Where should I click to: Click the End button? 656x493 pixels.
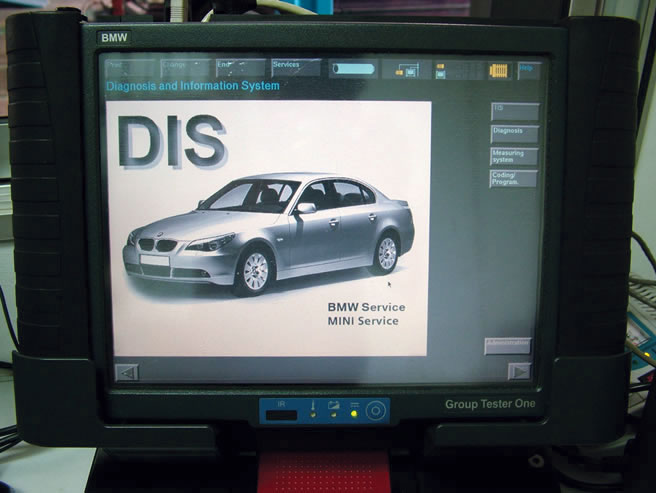(x=241, y=68)
